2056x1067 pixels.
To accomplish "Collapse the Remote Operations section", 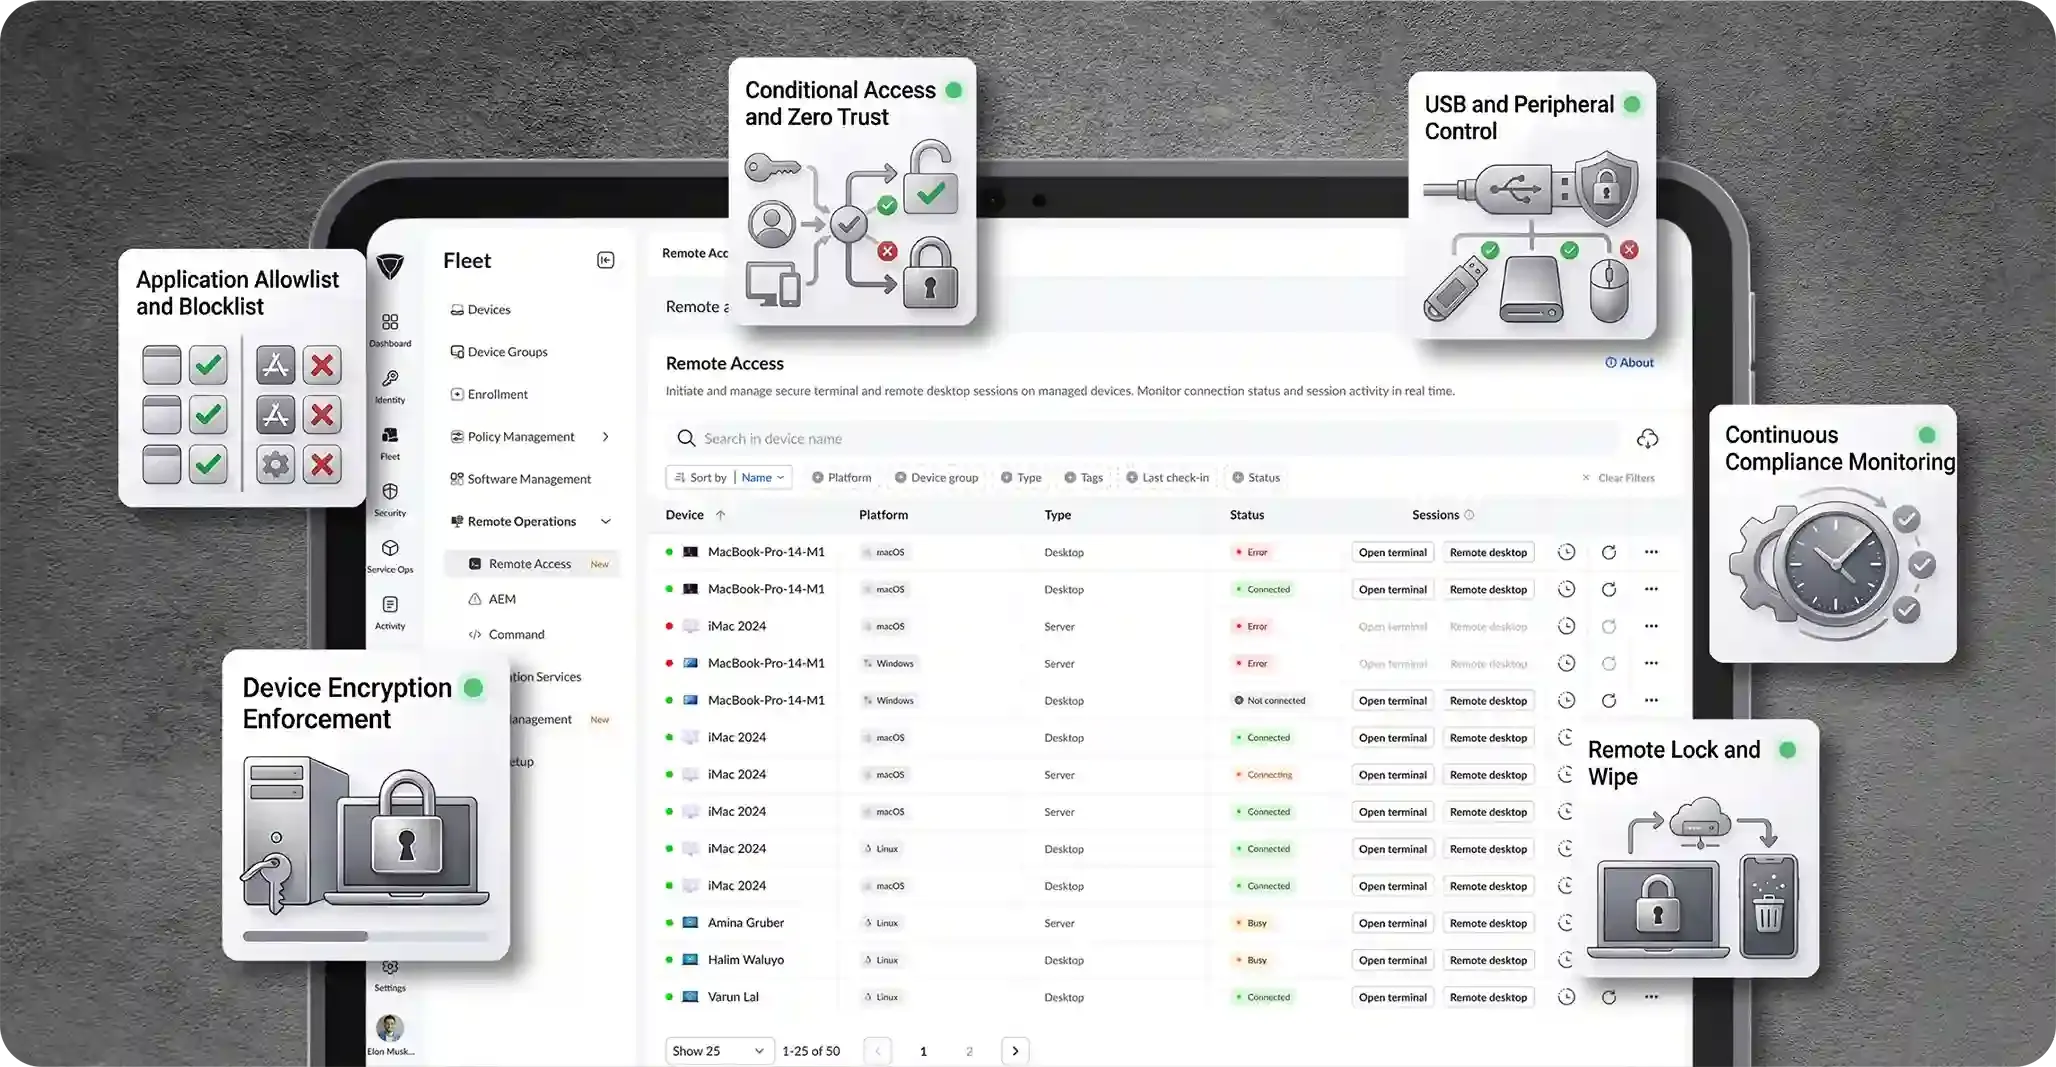I will [606, 521].
